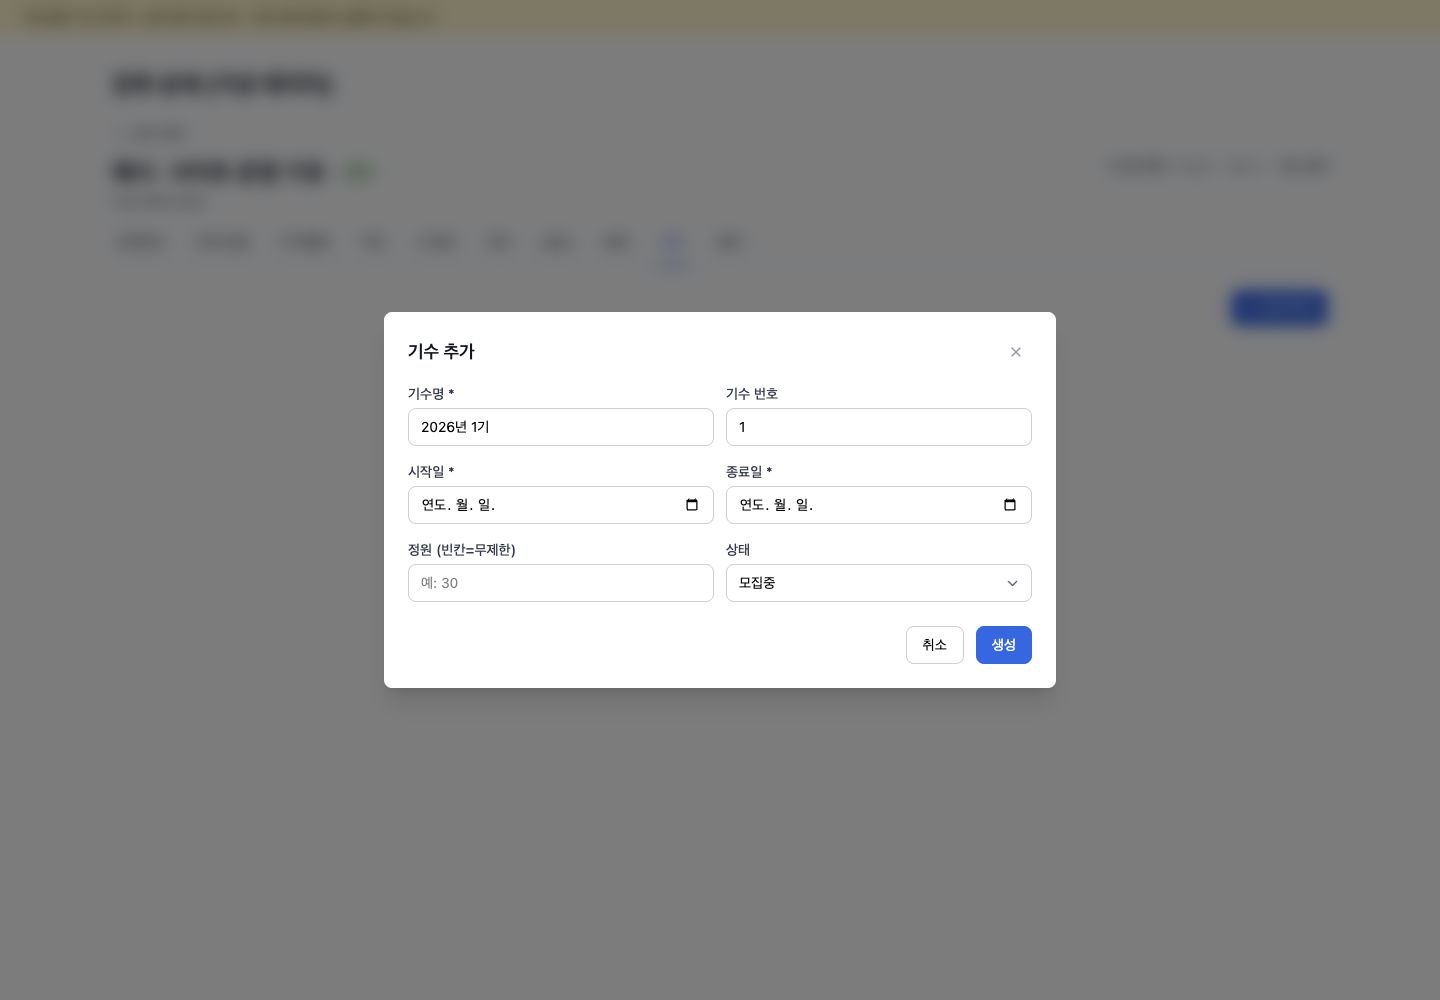Click the 취소 button
Screen dimensions: 1440x1000
click(x=934, y=645)
